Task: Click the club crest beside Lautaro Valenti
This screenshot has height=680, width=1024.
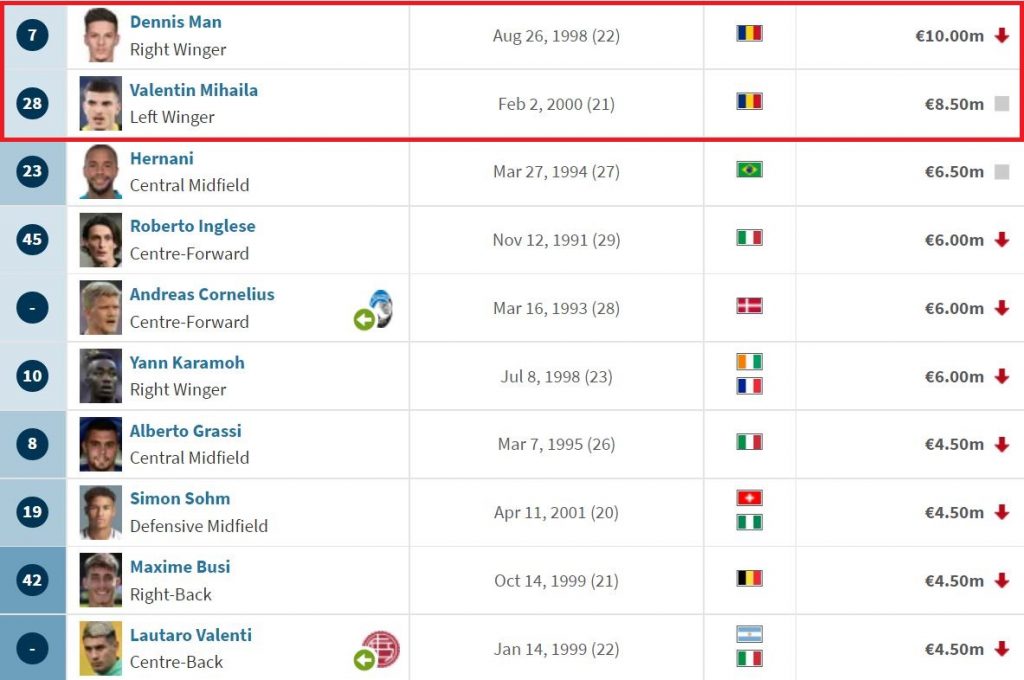Action: click(x=381, y=649)
